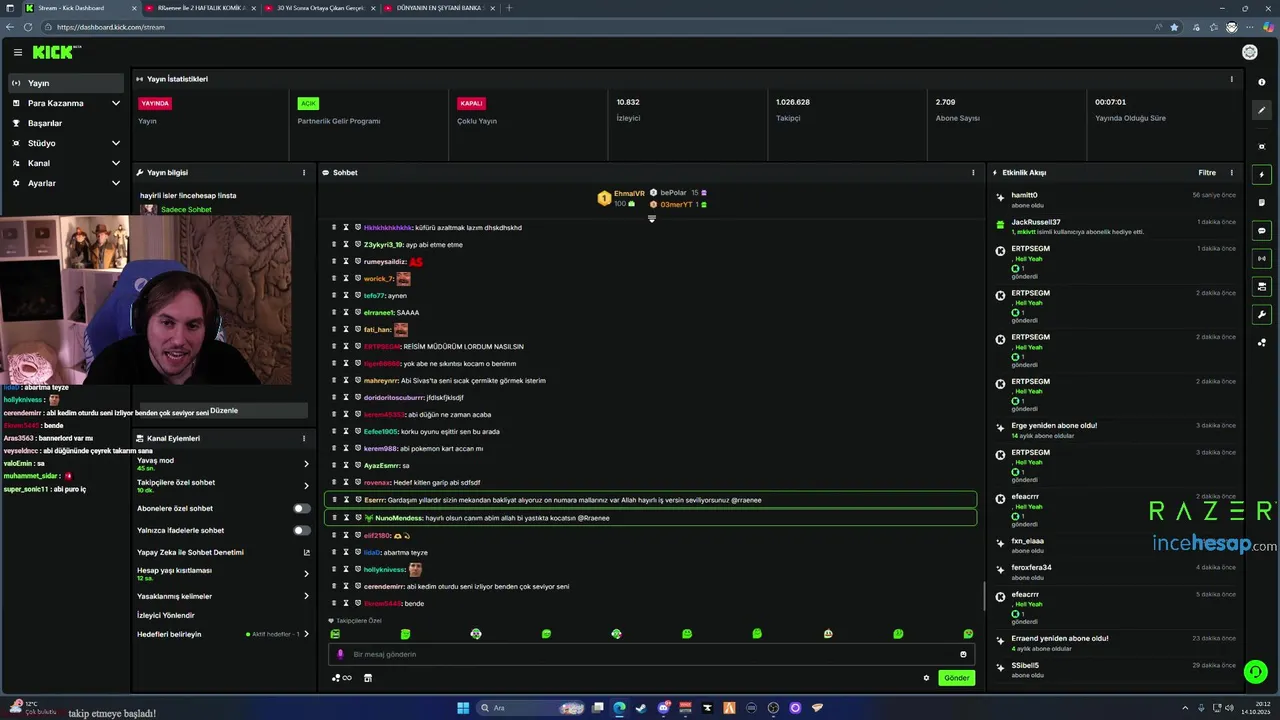Click username Eserrr in the highlighted chat message

(374, 500)
